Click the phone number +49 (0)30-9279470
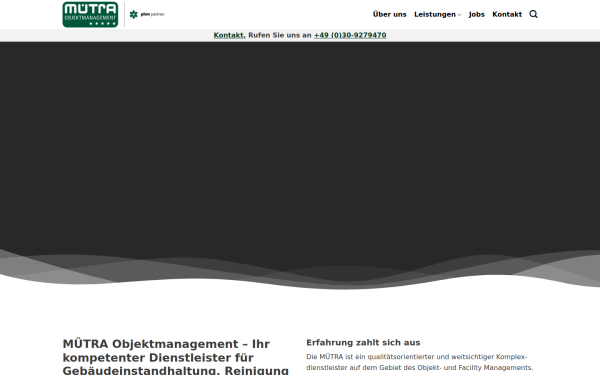This screenshot has height=375, width=600. pyautogui.click(x=350, y=35)
